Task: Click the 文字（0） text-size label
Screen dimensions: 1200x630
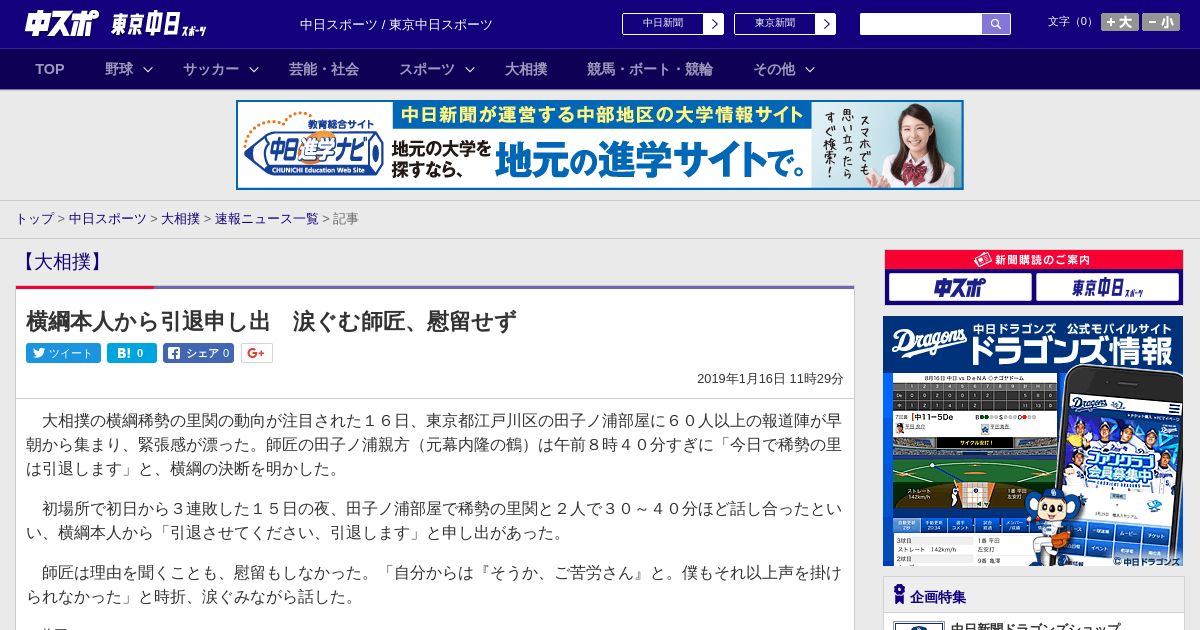Action: click(1072, 22)
